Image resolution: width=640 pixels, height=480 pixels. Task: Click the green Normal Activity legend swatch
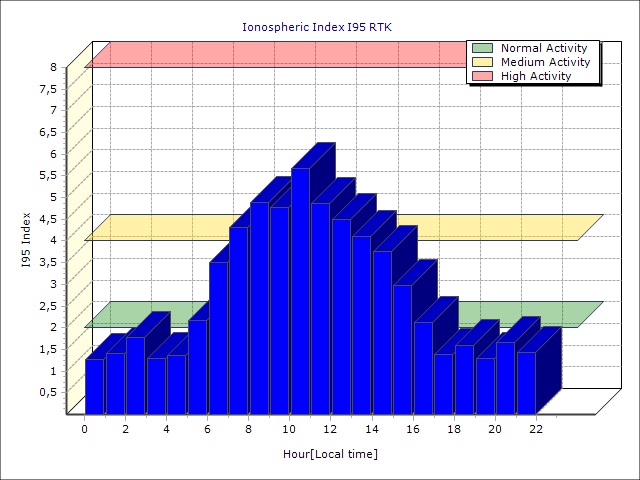coord(482,48)
